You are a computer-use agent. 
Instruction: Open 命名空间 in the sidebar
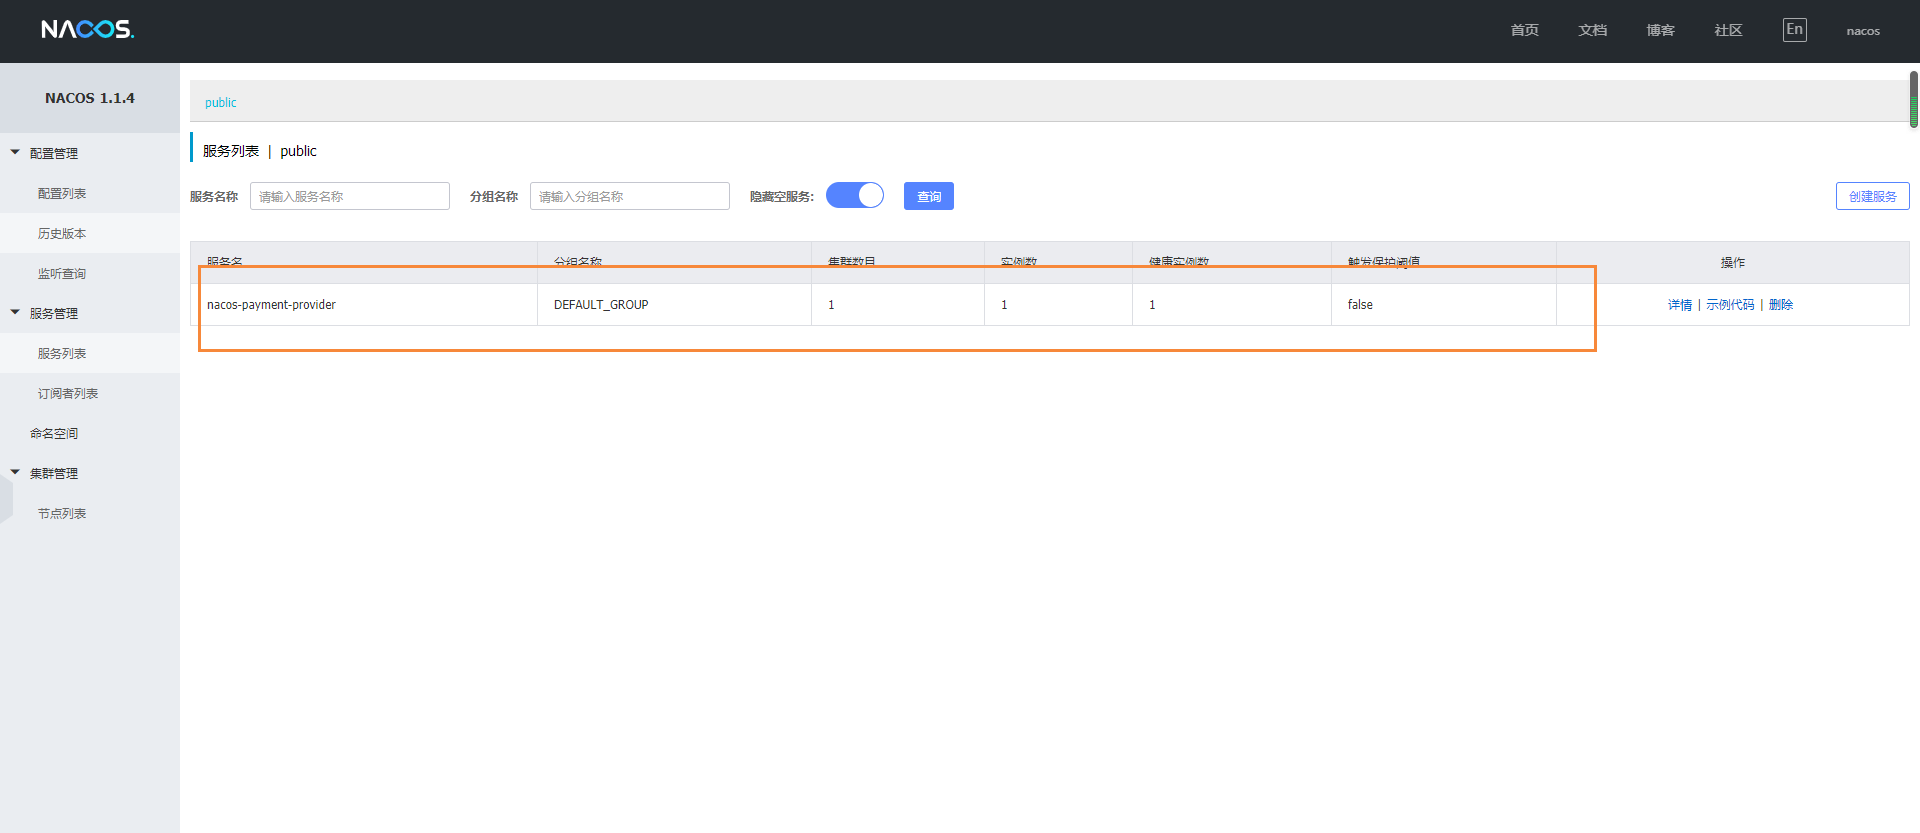pyautogui.click(x=54, y=433)
